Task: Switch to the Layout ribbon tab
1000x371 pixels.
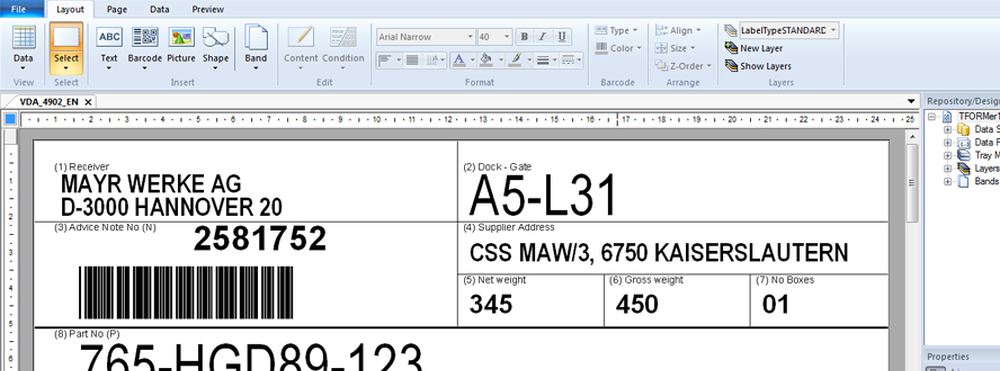Action: coord(70,9)
